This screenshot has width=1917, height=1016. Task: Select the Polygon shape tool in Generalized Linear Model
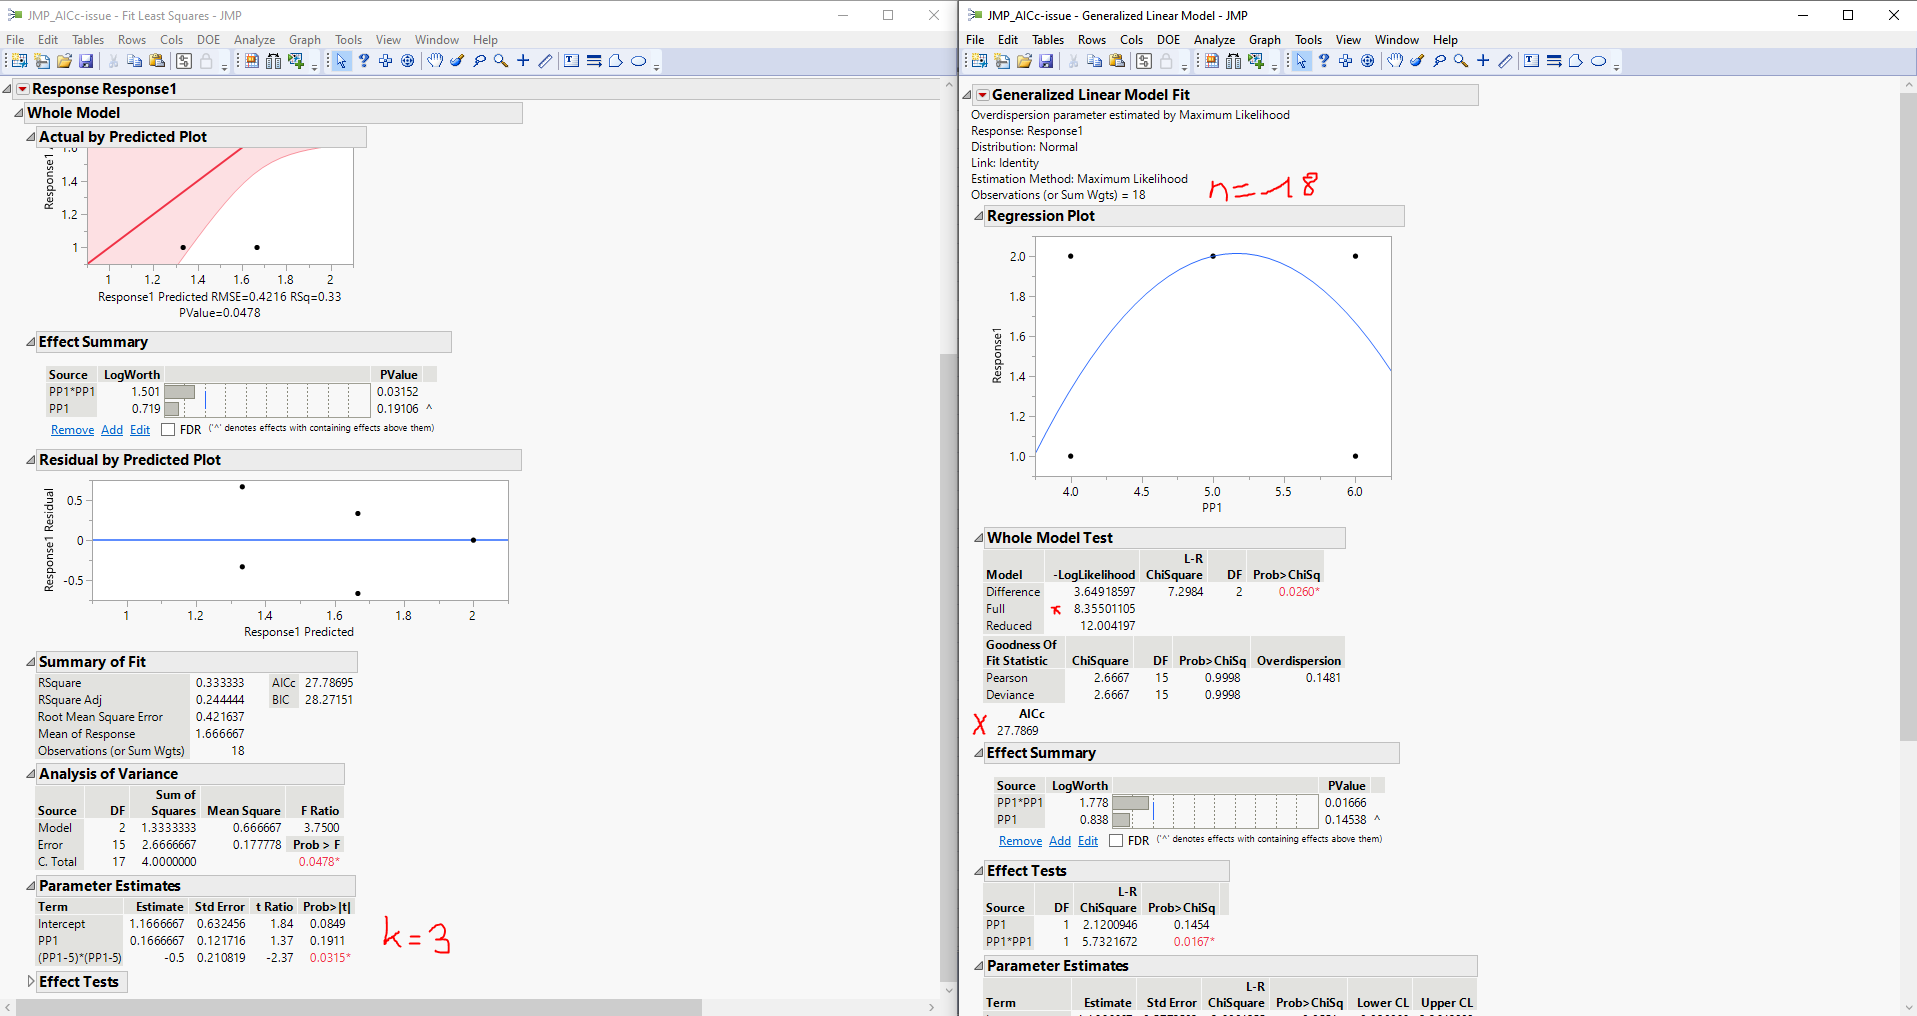[1576, 61]
